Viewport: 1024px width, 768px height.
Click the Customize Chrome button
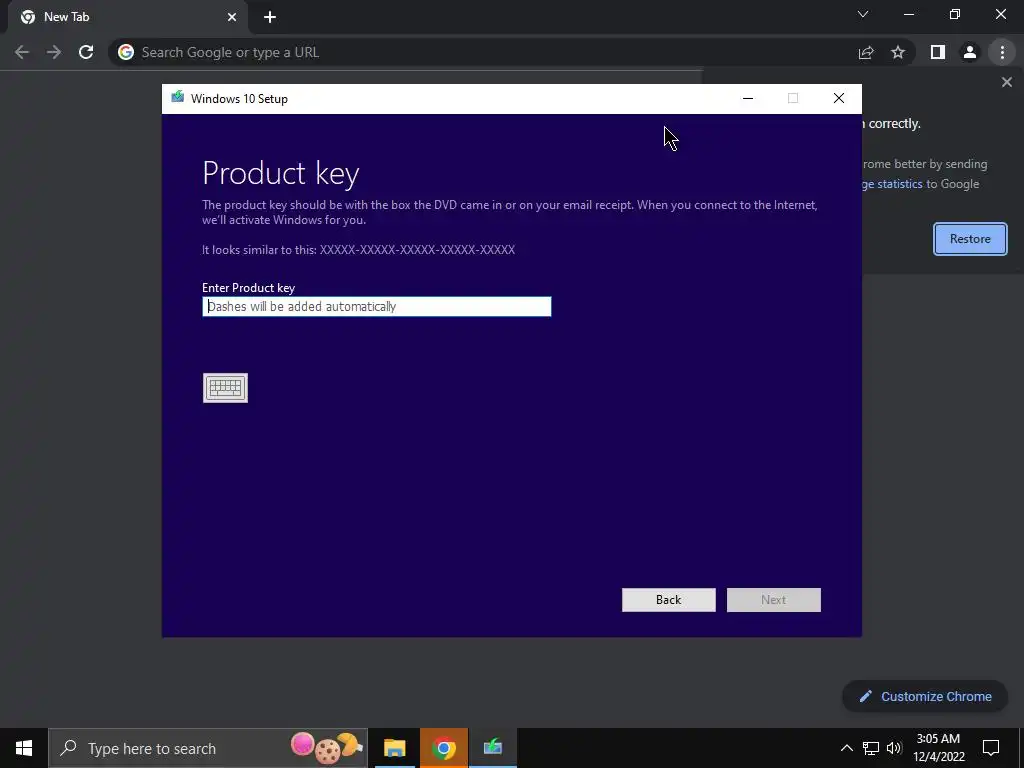[x=925, y=697]
